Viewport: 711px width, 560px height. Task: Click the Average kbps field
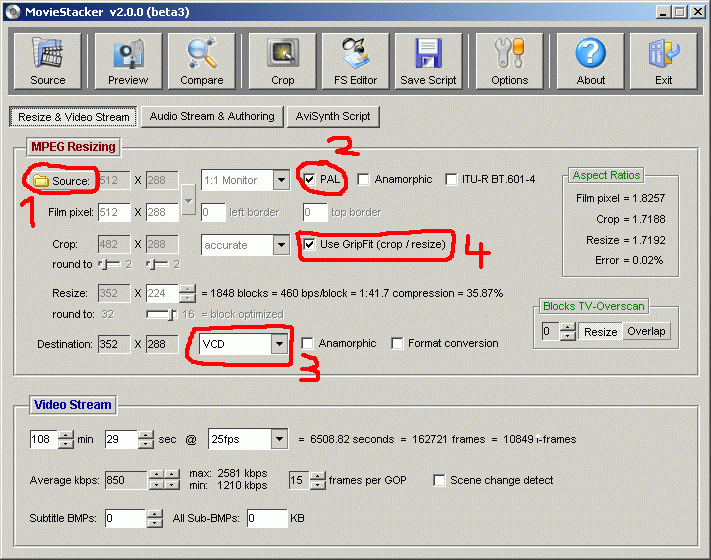126,480
